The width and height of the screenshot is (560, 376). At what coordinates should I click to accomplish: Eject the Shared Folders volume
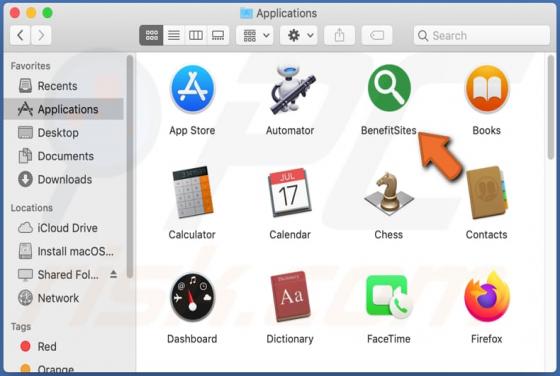[x=114, y=274]
